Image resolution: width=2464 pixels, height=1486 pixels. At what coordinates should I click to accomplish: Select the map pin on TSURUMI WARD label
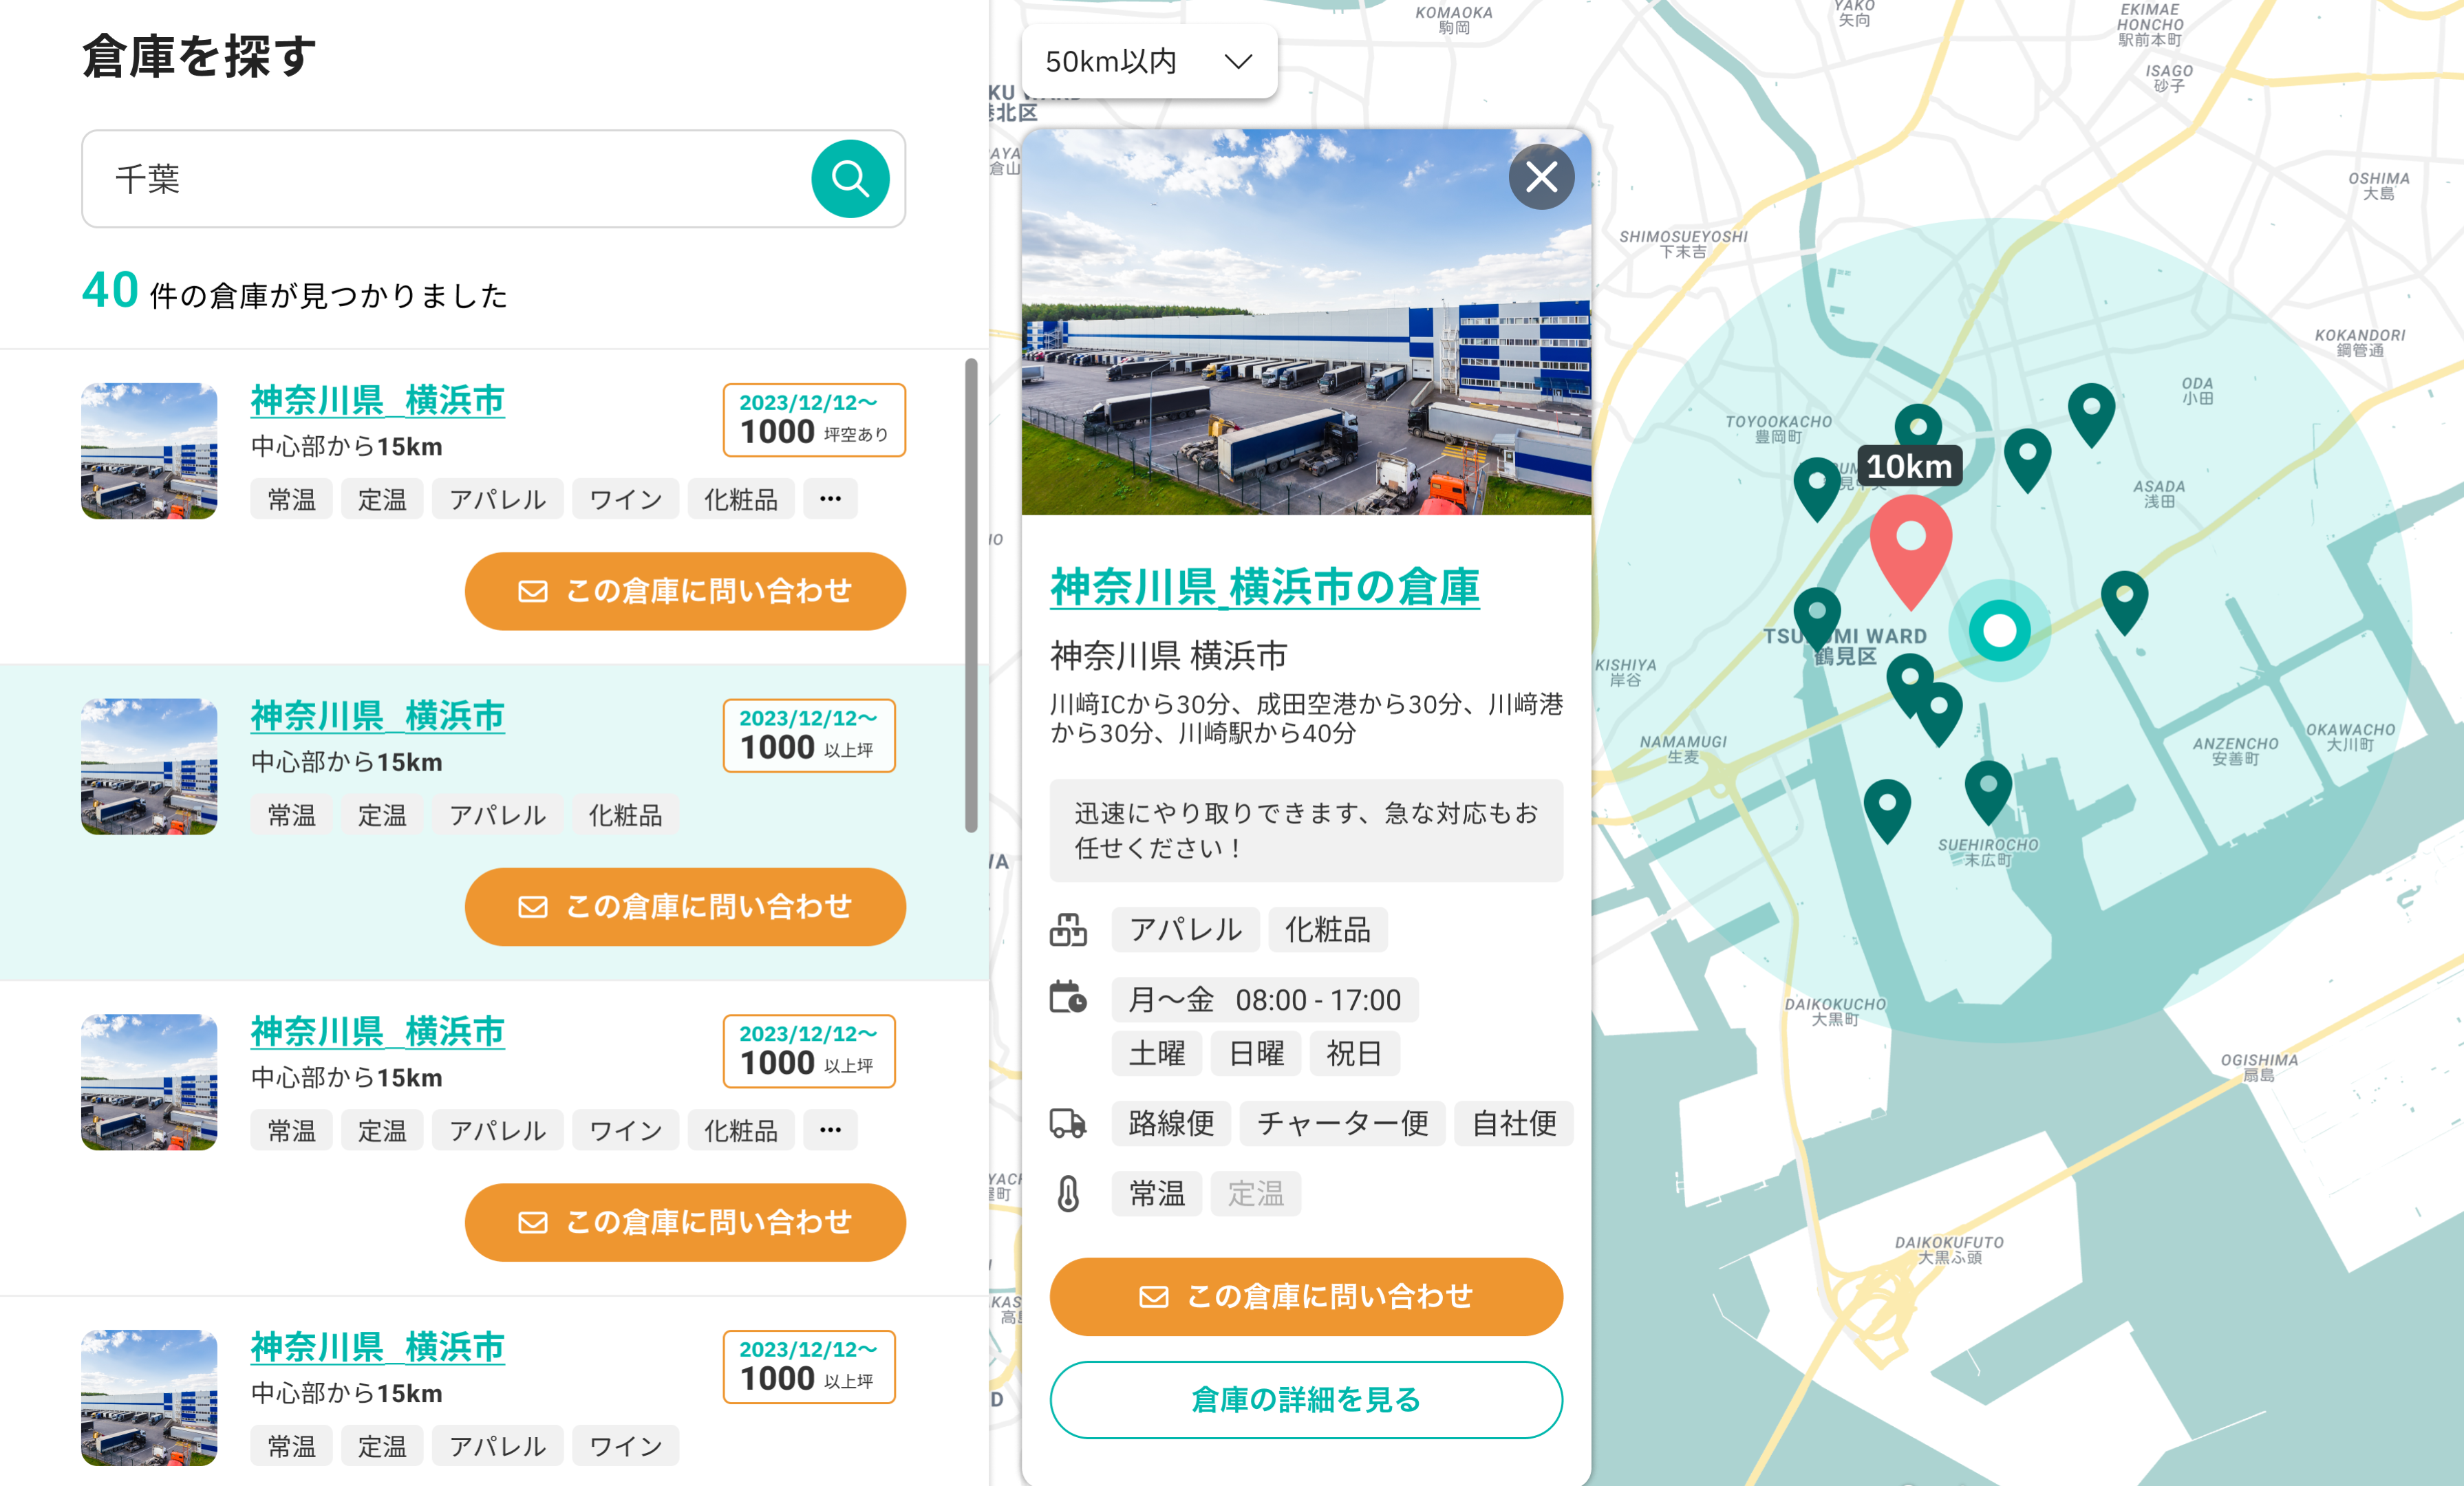click(x=1817, y=620)
